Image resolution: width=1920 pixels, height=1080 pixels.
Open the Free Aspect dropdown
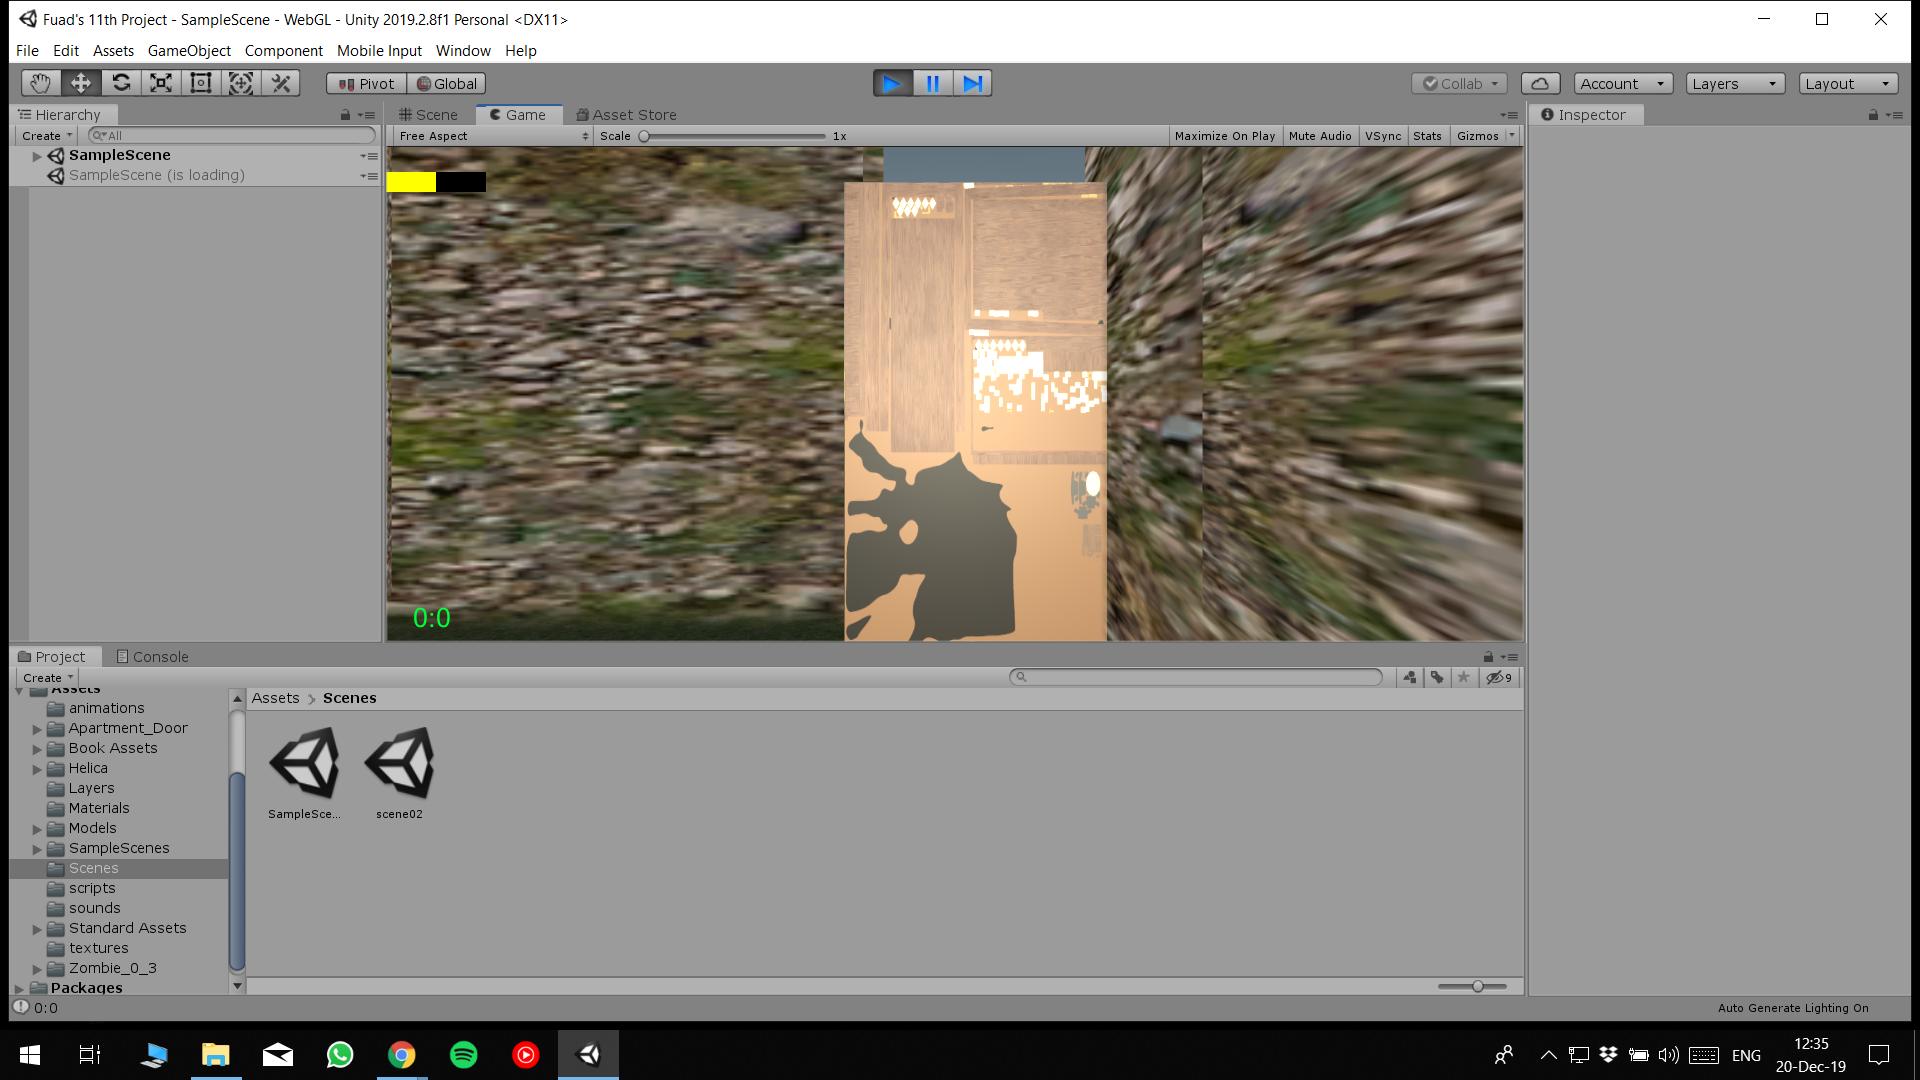point(493,136)
